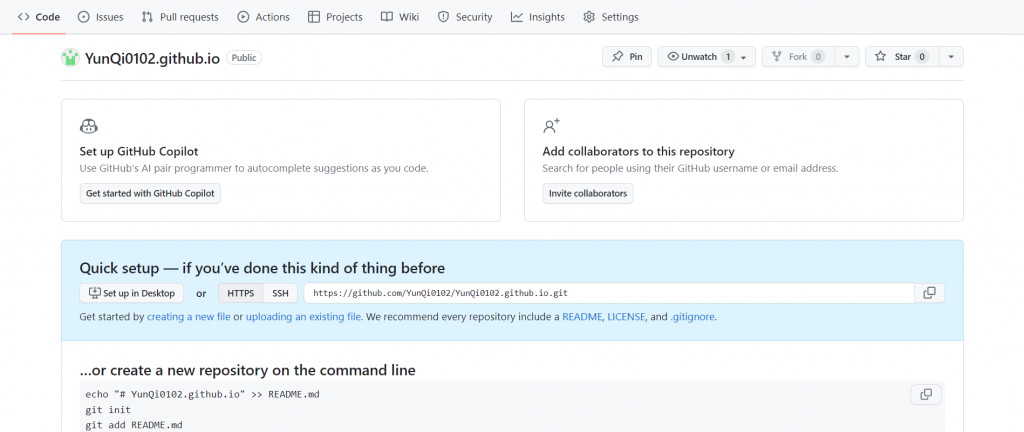1024x432 pixels.
Task: Click the create a new repository heading
Action: [x=248, y=371]
